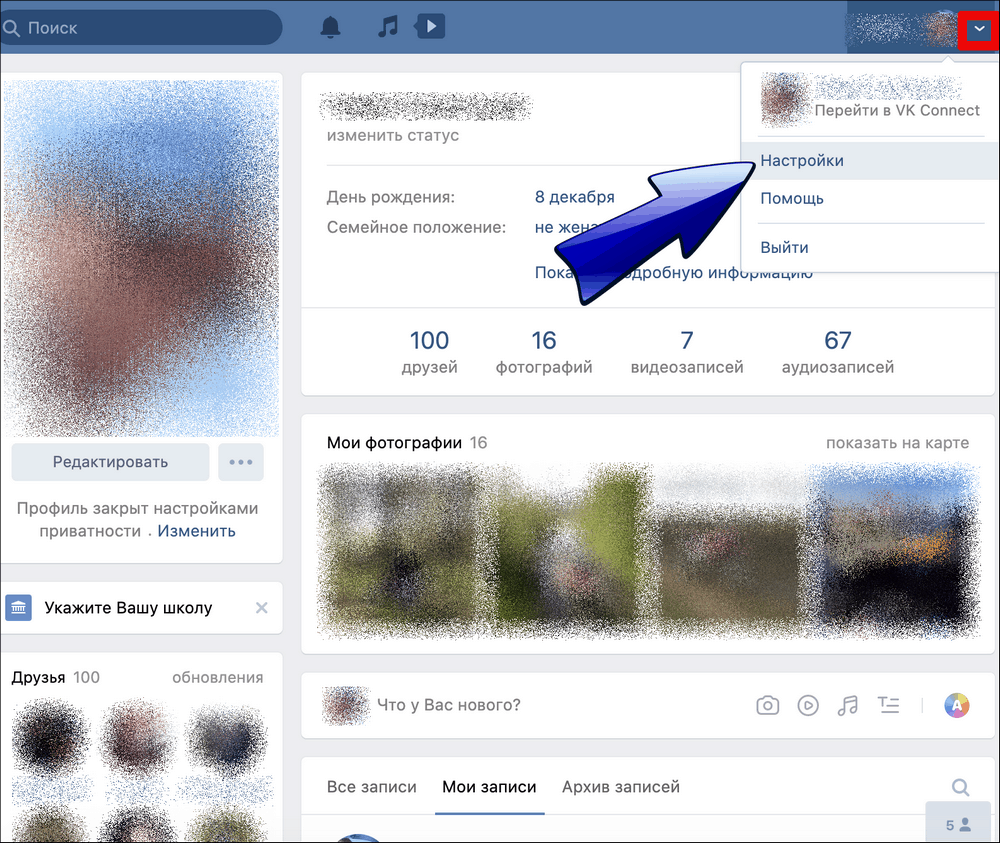This screenshot has width=1000, height=843.
Task: Open the first photo thumbnail
Action: (x=400, y=552)
